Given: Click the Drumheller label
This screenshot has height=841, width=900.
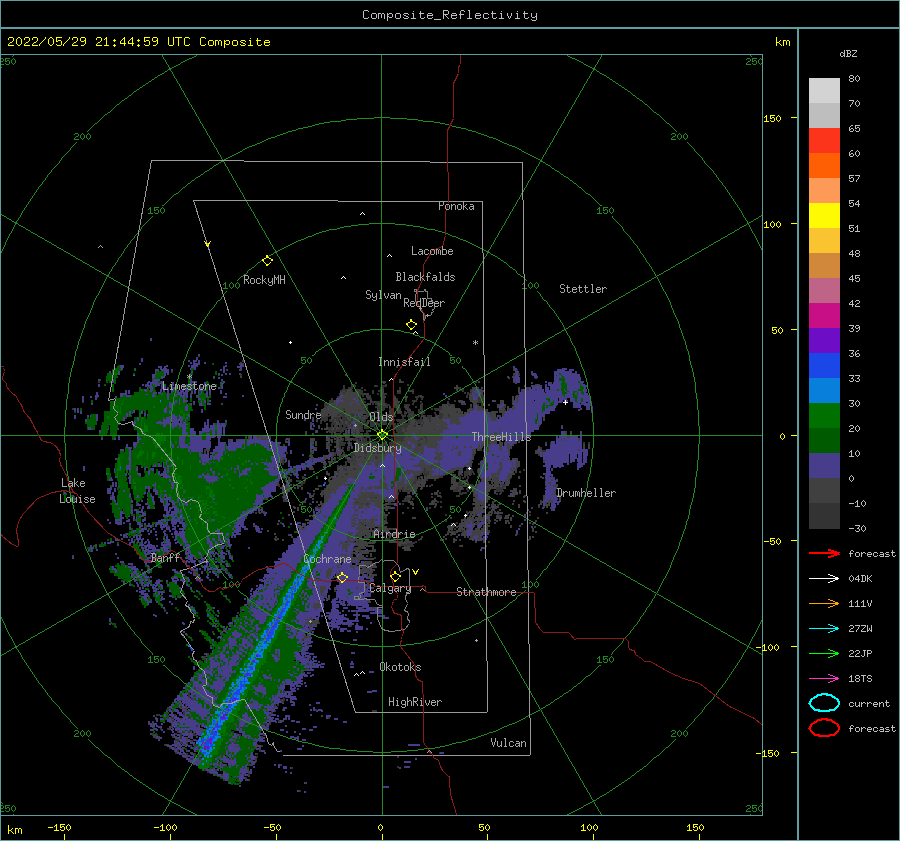Looking at the screenshot, I should [586, 493].
